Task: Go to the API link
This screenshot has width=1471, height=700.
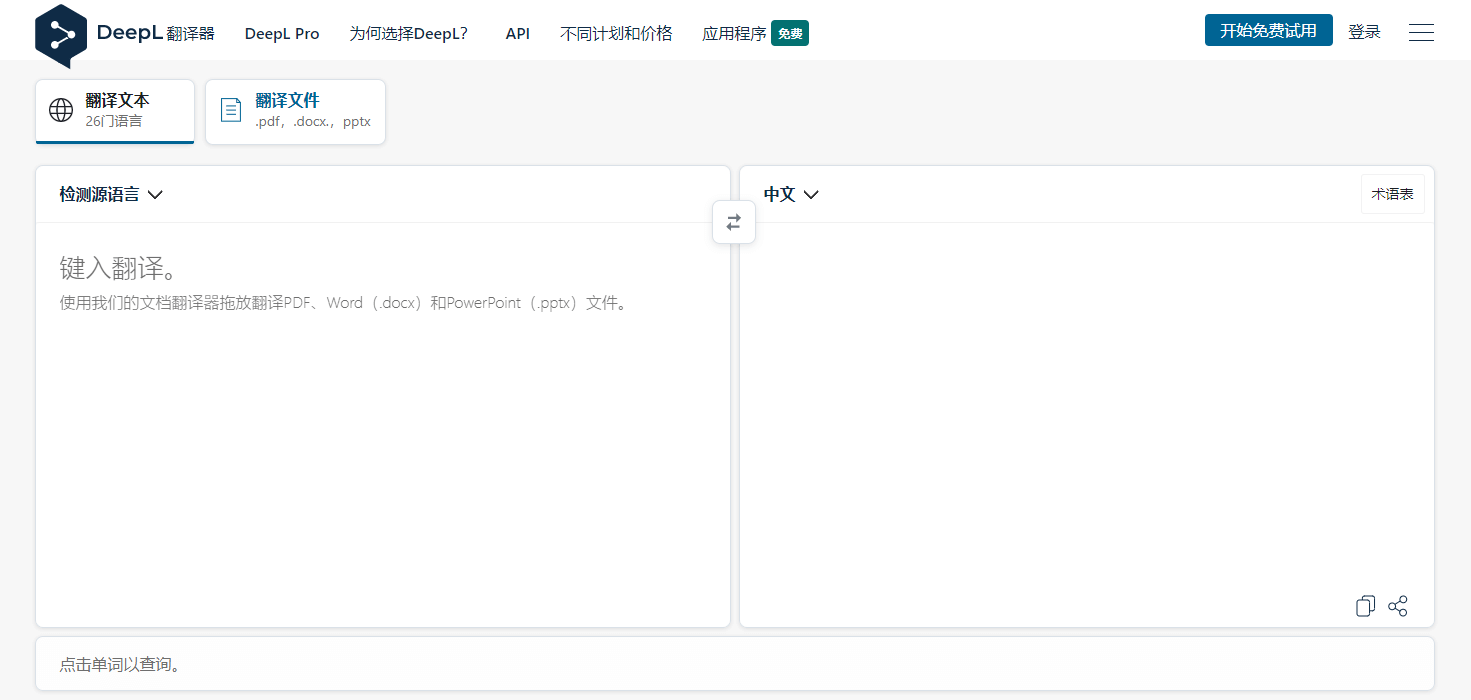Action: pyautogui.click(x=518, y=33)
